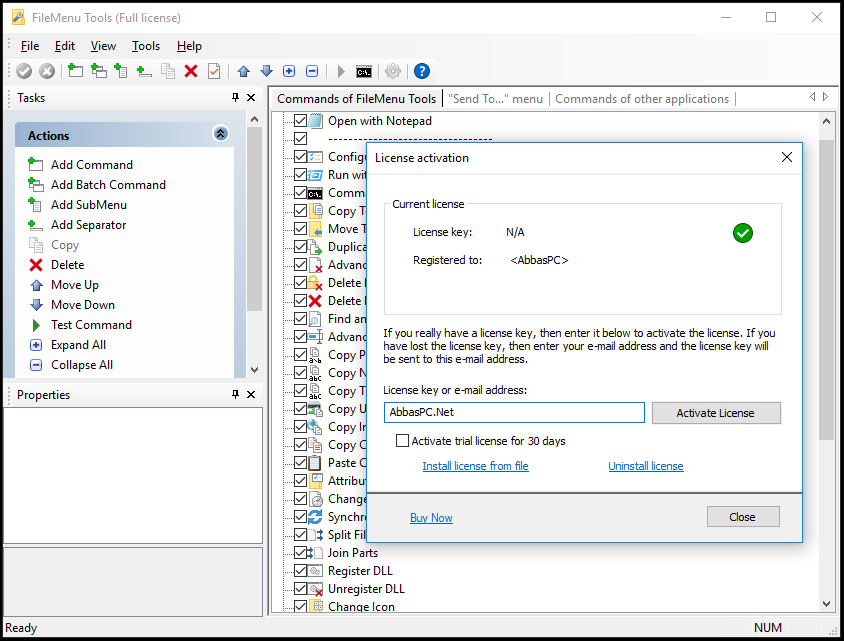
Task: Select Add Command in Actions list
Action: tap(92, 165)
